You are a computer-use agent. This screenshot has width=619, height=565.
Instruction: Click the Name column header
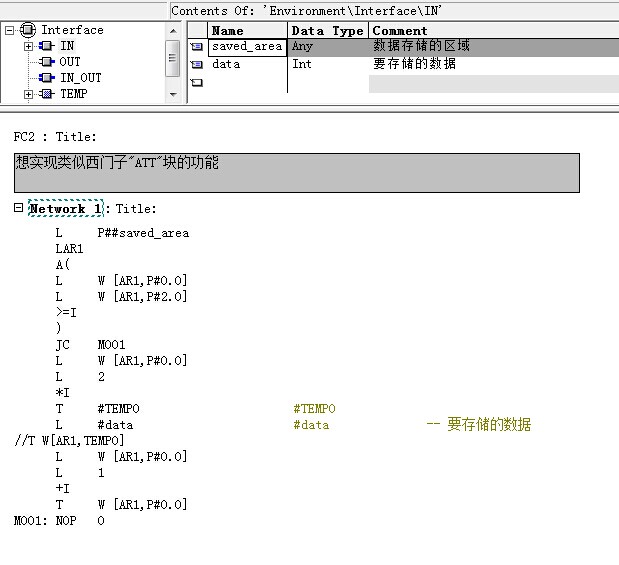click(x=248, y=30)
